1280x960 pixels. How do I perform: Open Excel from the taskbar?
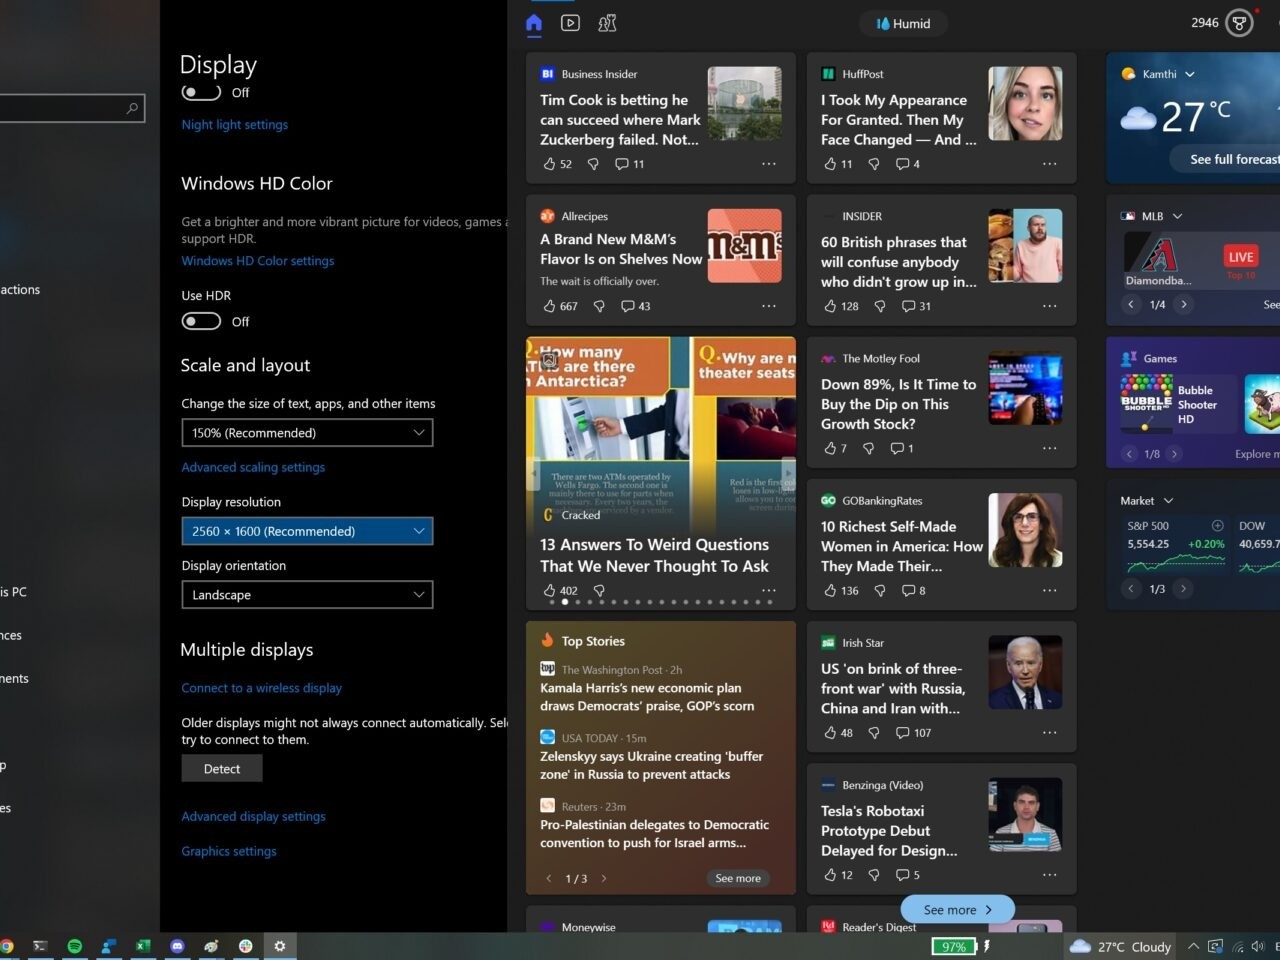[143, 945]
